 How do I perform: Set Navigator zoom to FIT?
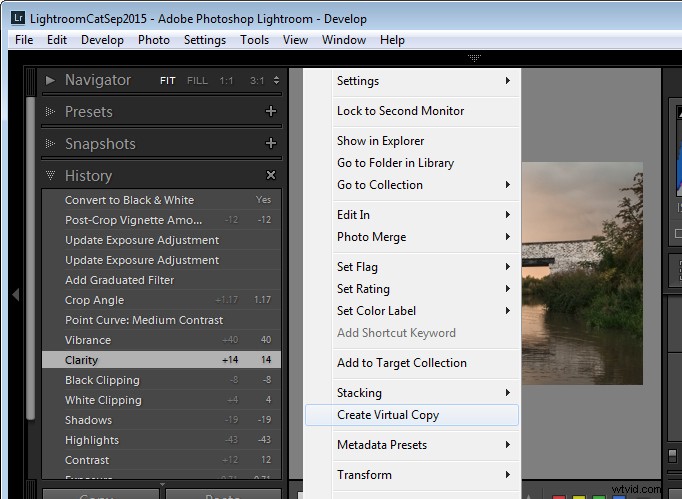[x=167, y=80]
